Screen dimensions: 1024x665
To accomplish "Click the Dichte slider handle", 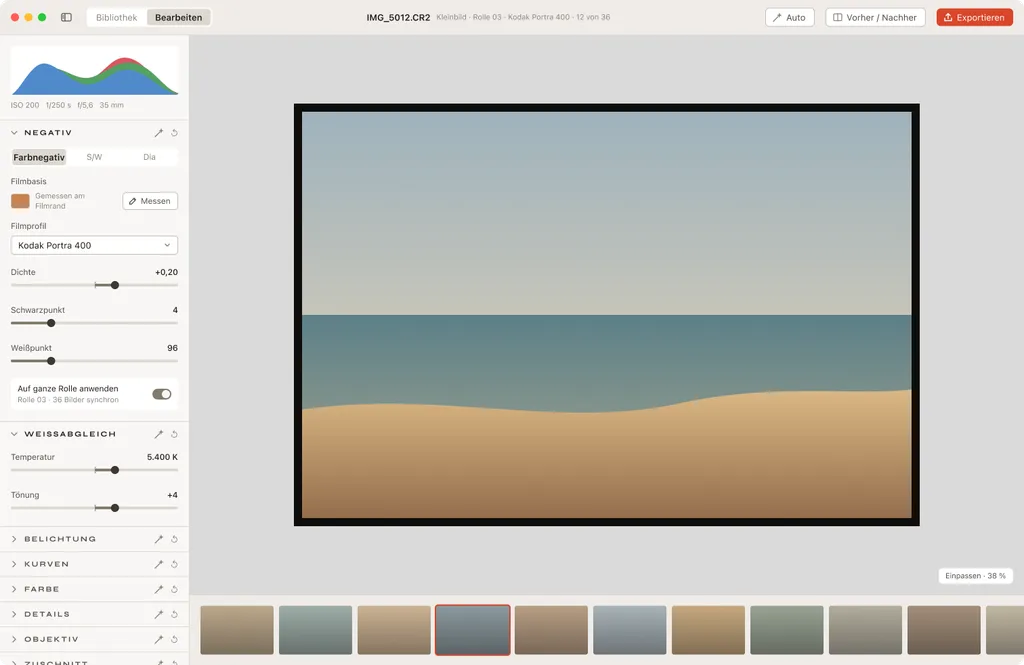I will point(115,285).
